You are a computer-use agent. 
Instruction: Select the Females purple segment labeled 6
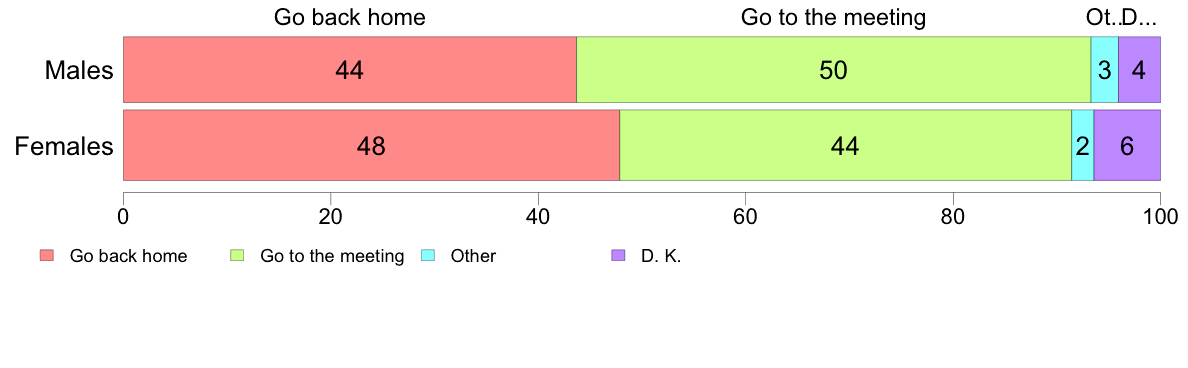1127,145
